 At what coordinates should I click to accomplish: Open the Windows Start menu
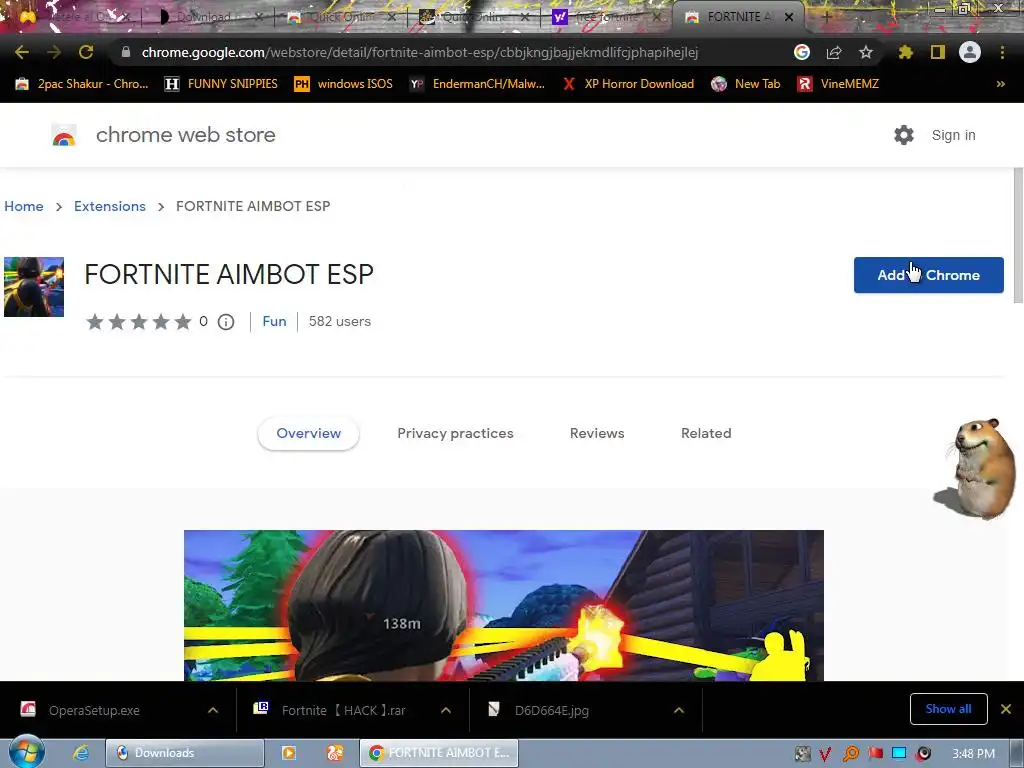[26, 753]
